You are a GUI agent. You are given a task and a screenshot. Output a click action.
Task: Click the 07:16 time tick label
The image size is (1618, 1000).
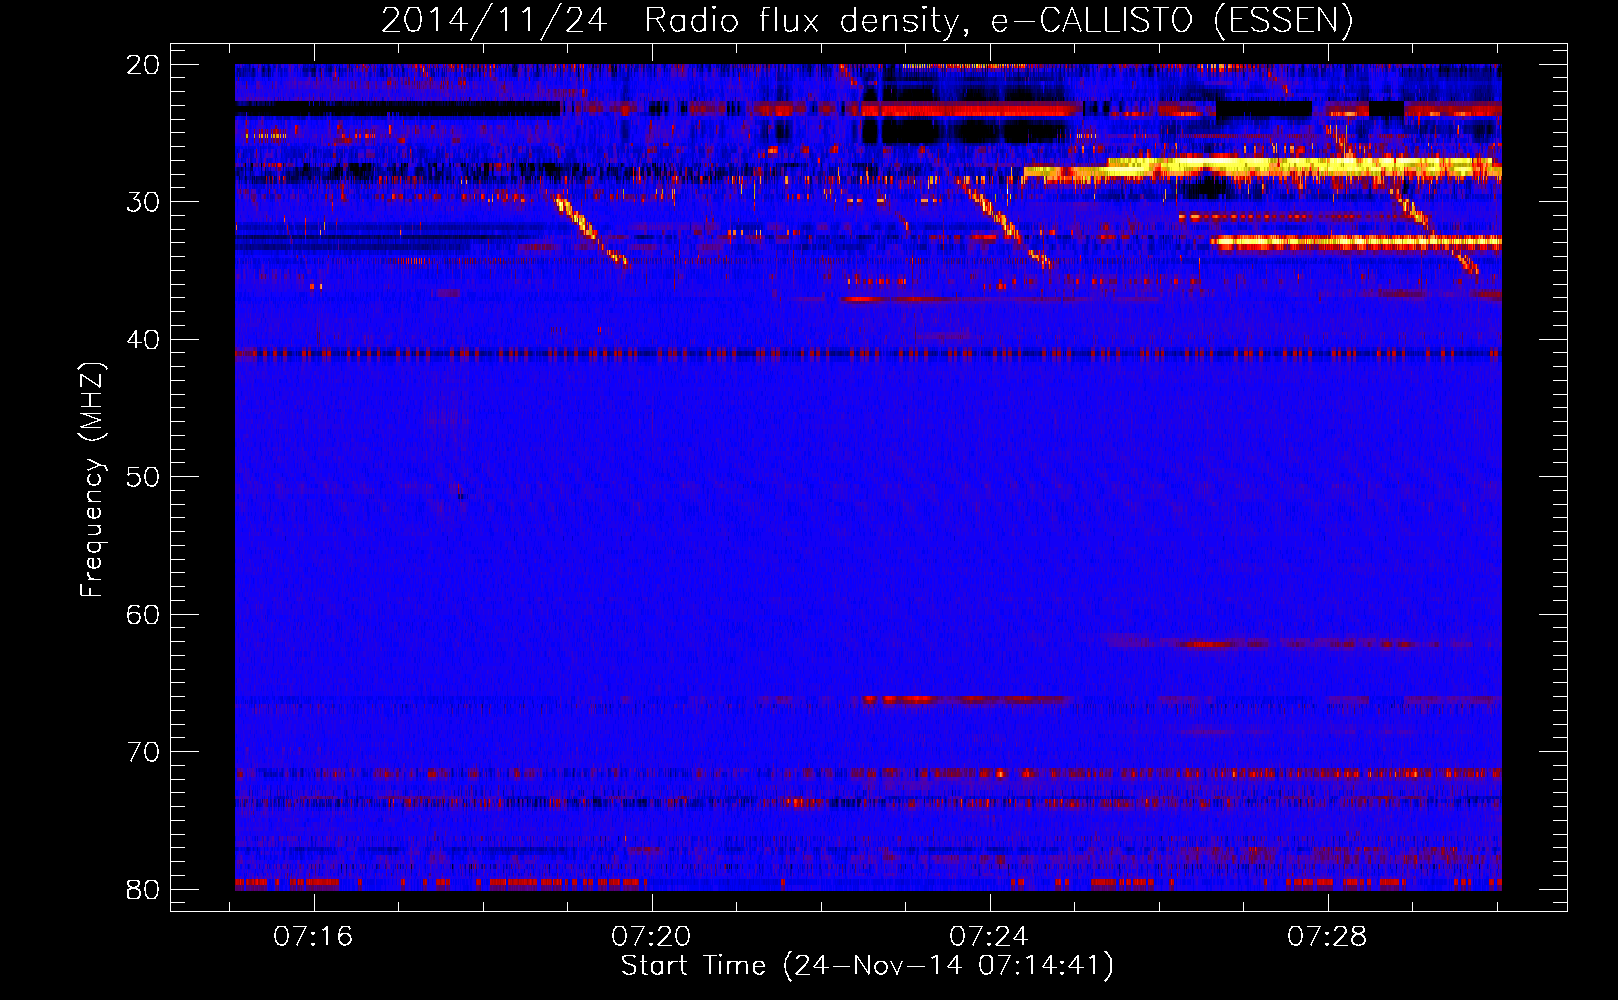pos(314,937)
